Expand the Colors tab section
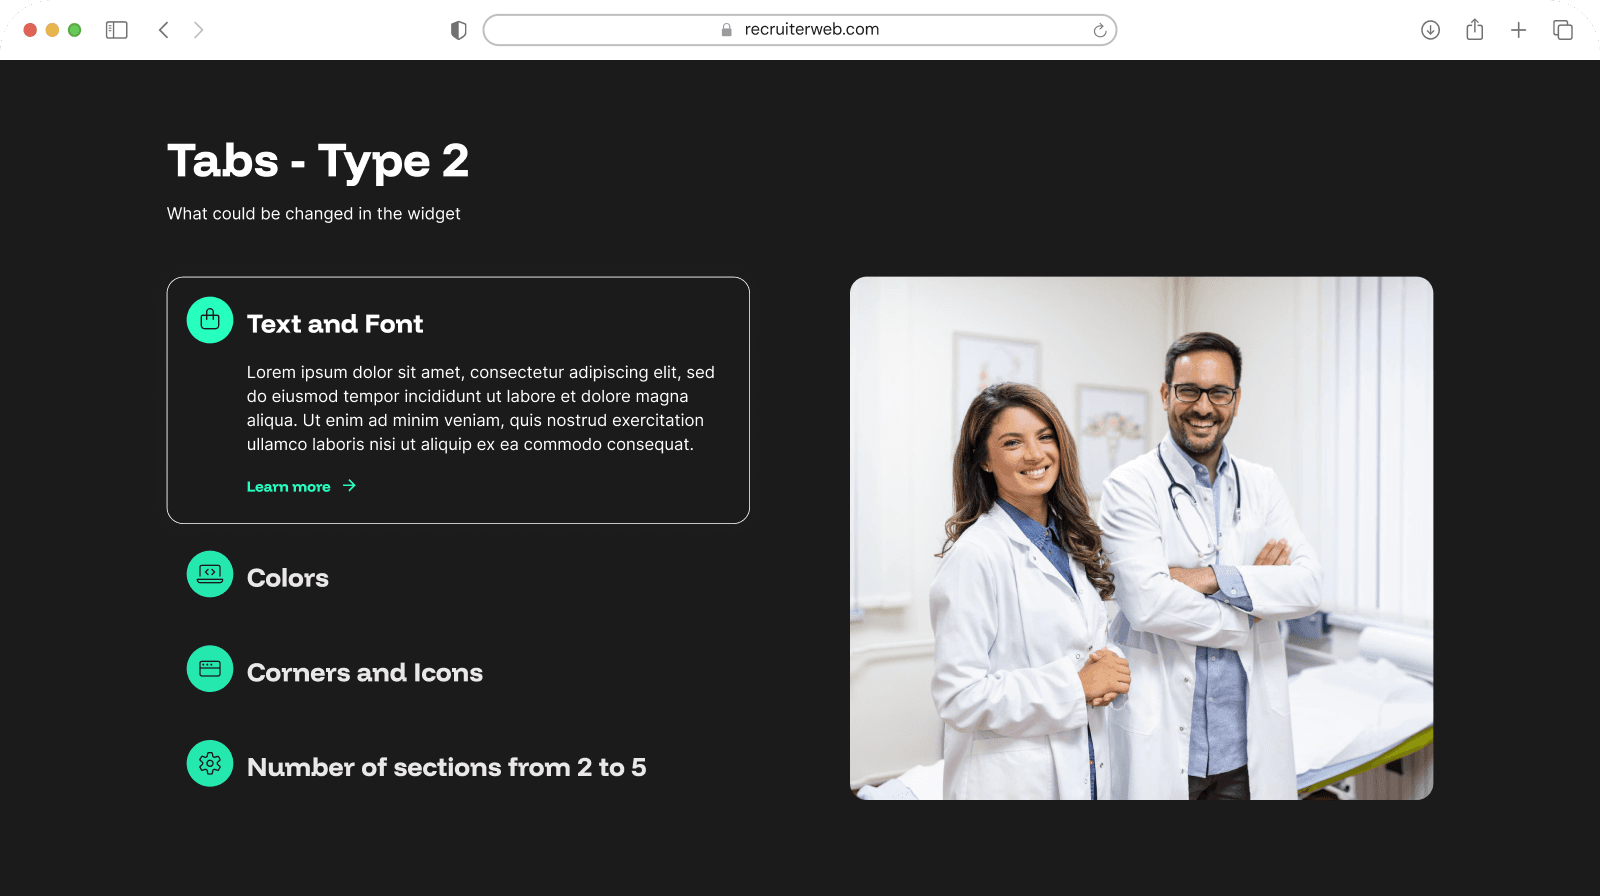The height and width of the screenshot is (896, 1600). pyautogui.click(x=288, y=578)
